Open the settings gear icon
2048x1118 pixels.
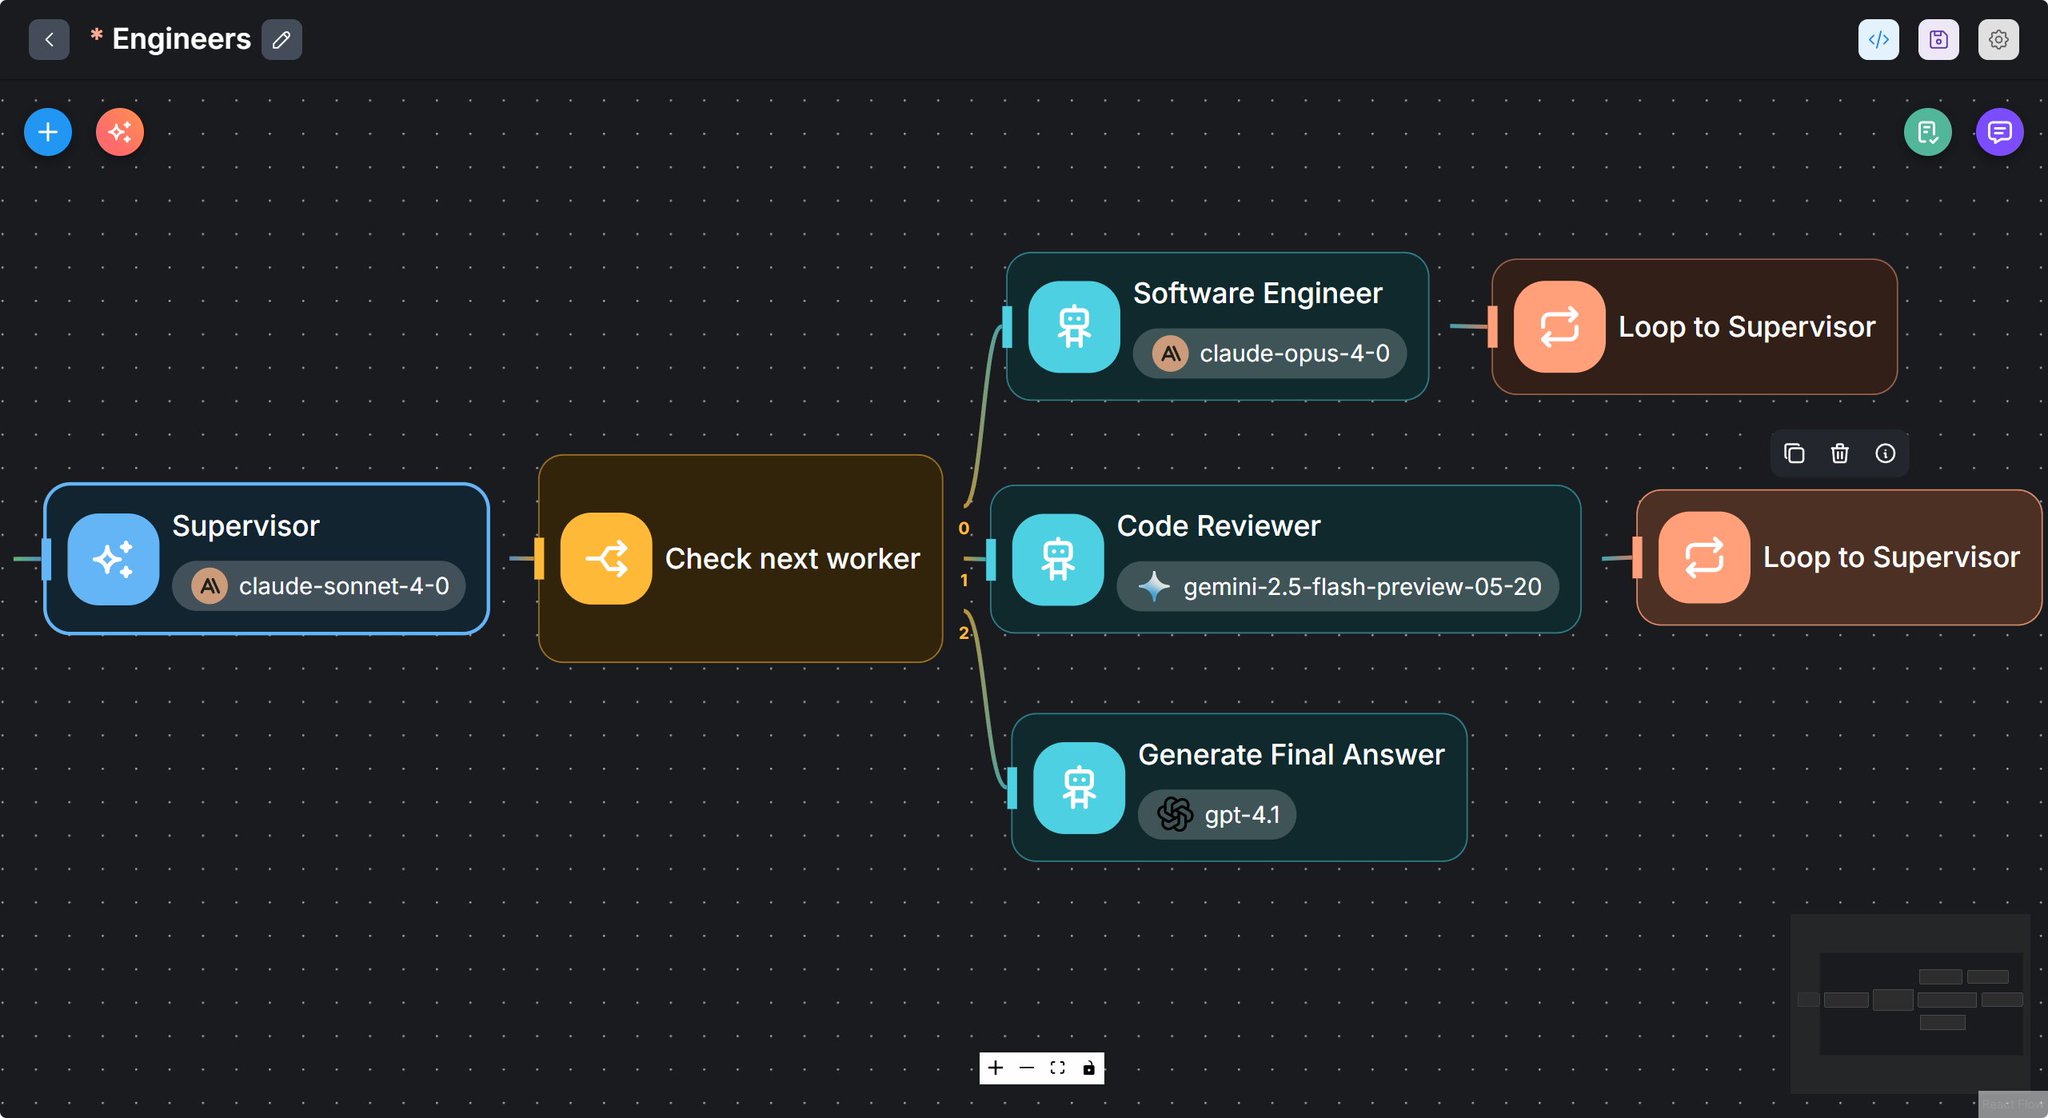(1998, 40)
